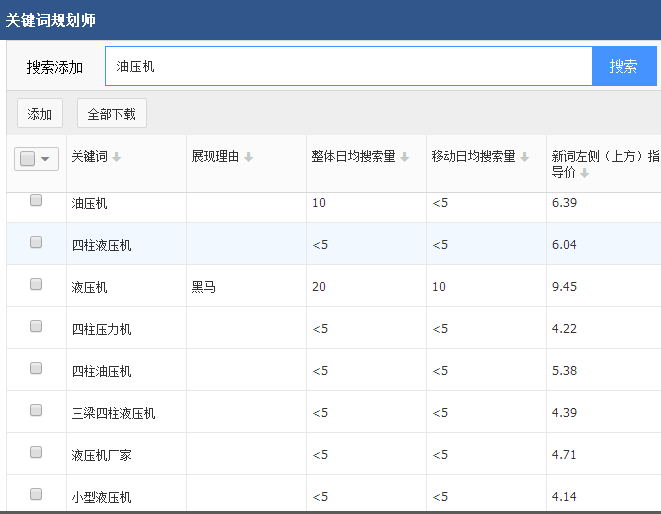Click keyword 液压机厂家 in the list
Screen dimensions: 661x514
(x=101, y=455)
